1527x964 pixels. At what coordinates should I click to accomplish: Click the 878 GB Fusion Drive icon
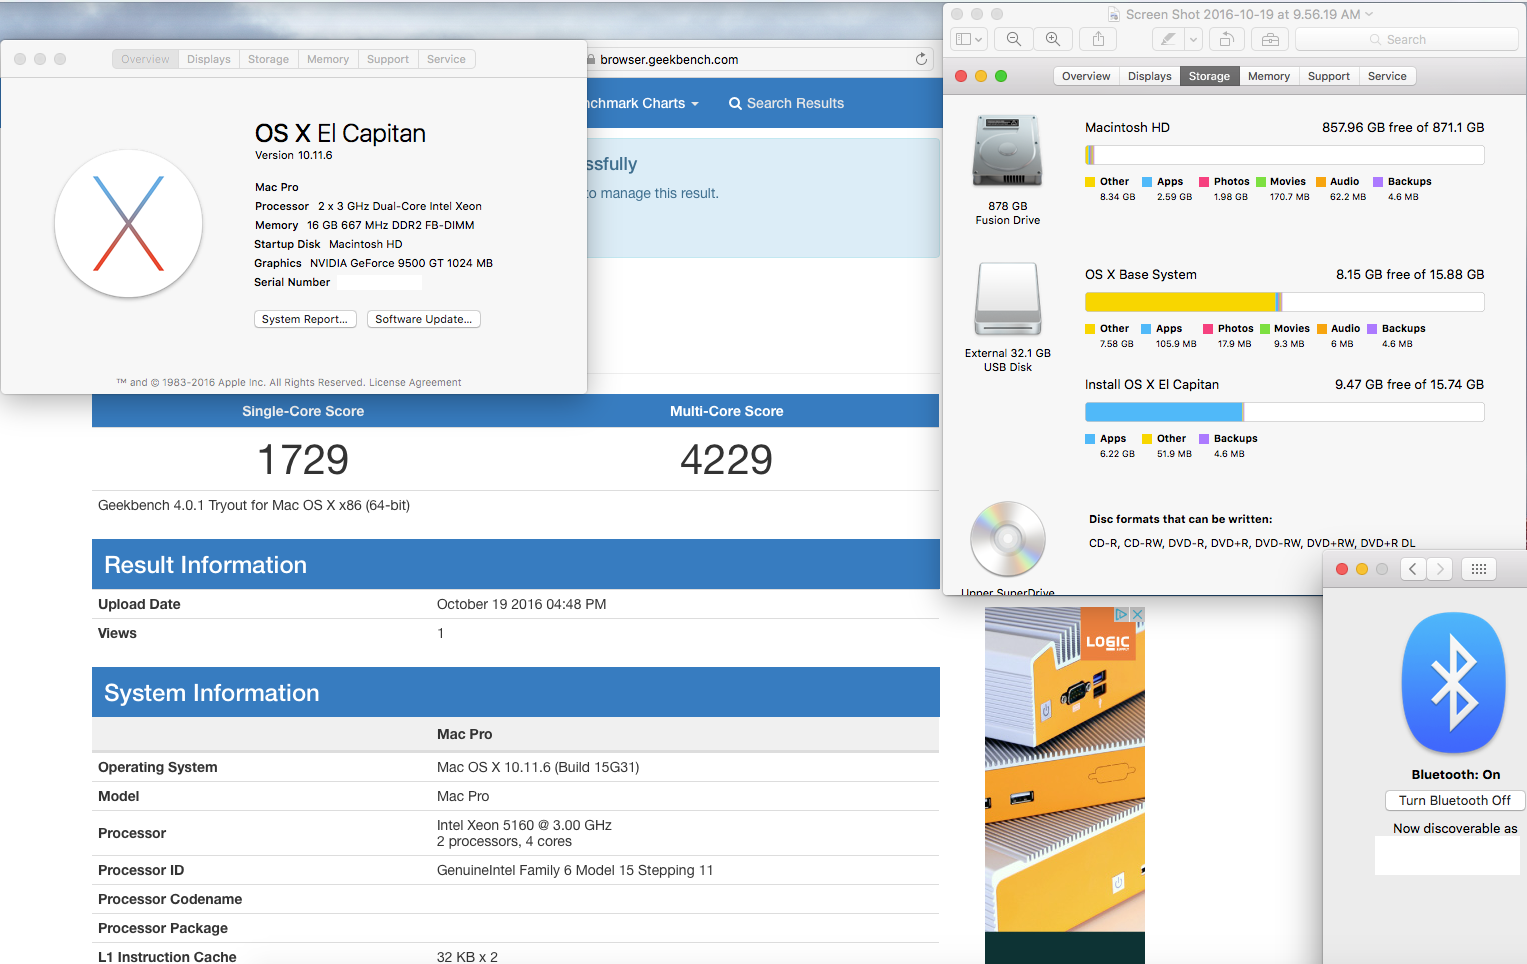click(x=1008, y=151)
